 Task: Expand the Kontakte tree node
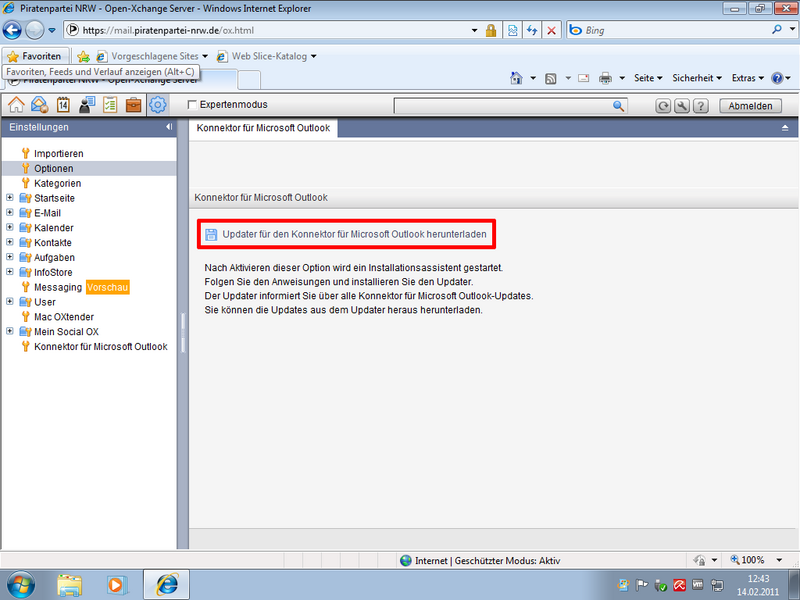pyautogui.click(x=10, y=242)
